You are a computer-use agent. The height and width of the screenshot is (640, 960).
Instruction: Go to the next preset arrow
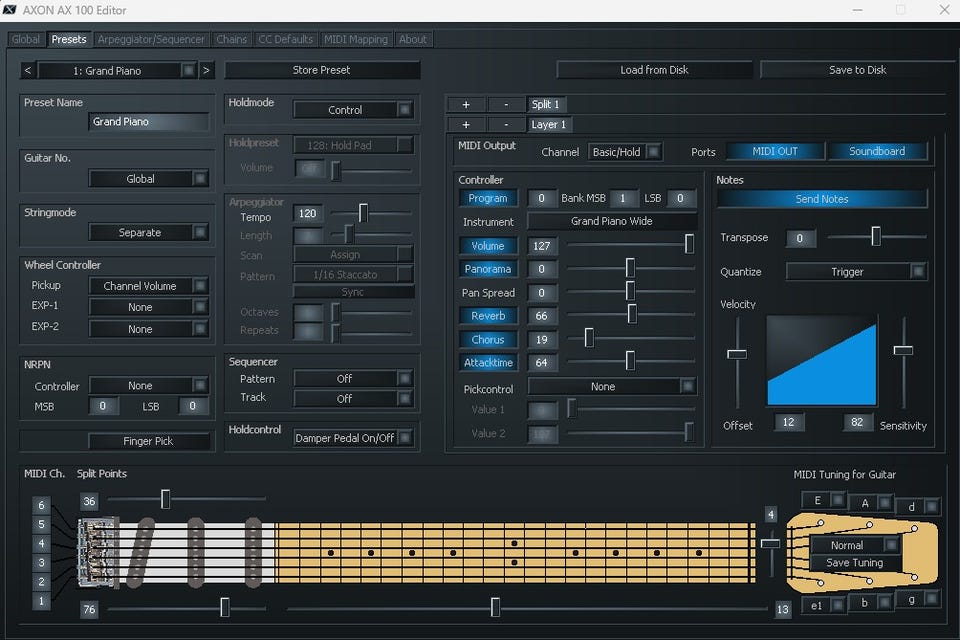click(x=206, y=70)
